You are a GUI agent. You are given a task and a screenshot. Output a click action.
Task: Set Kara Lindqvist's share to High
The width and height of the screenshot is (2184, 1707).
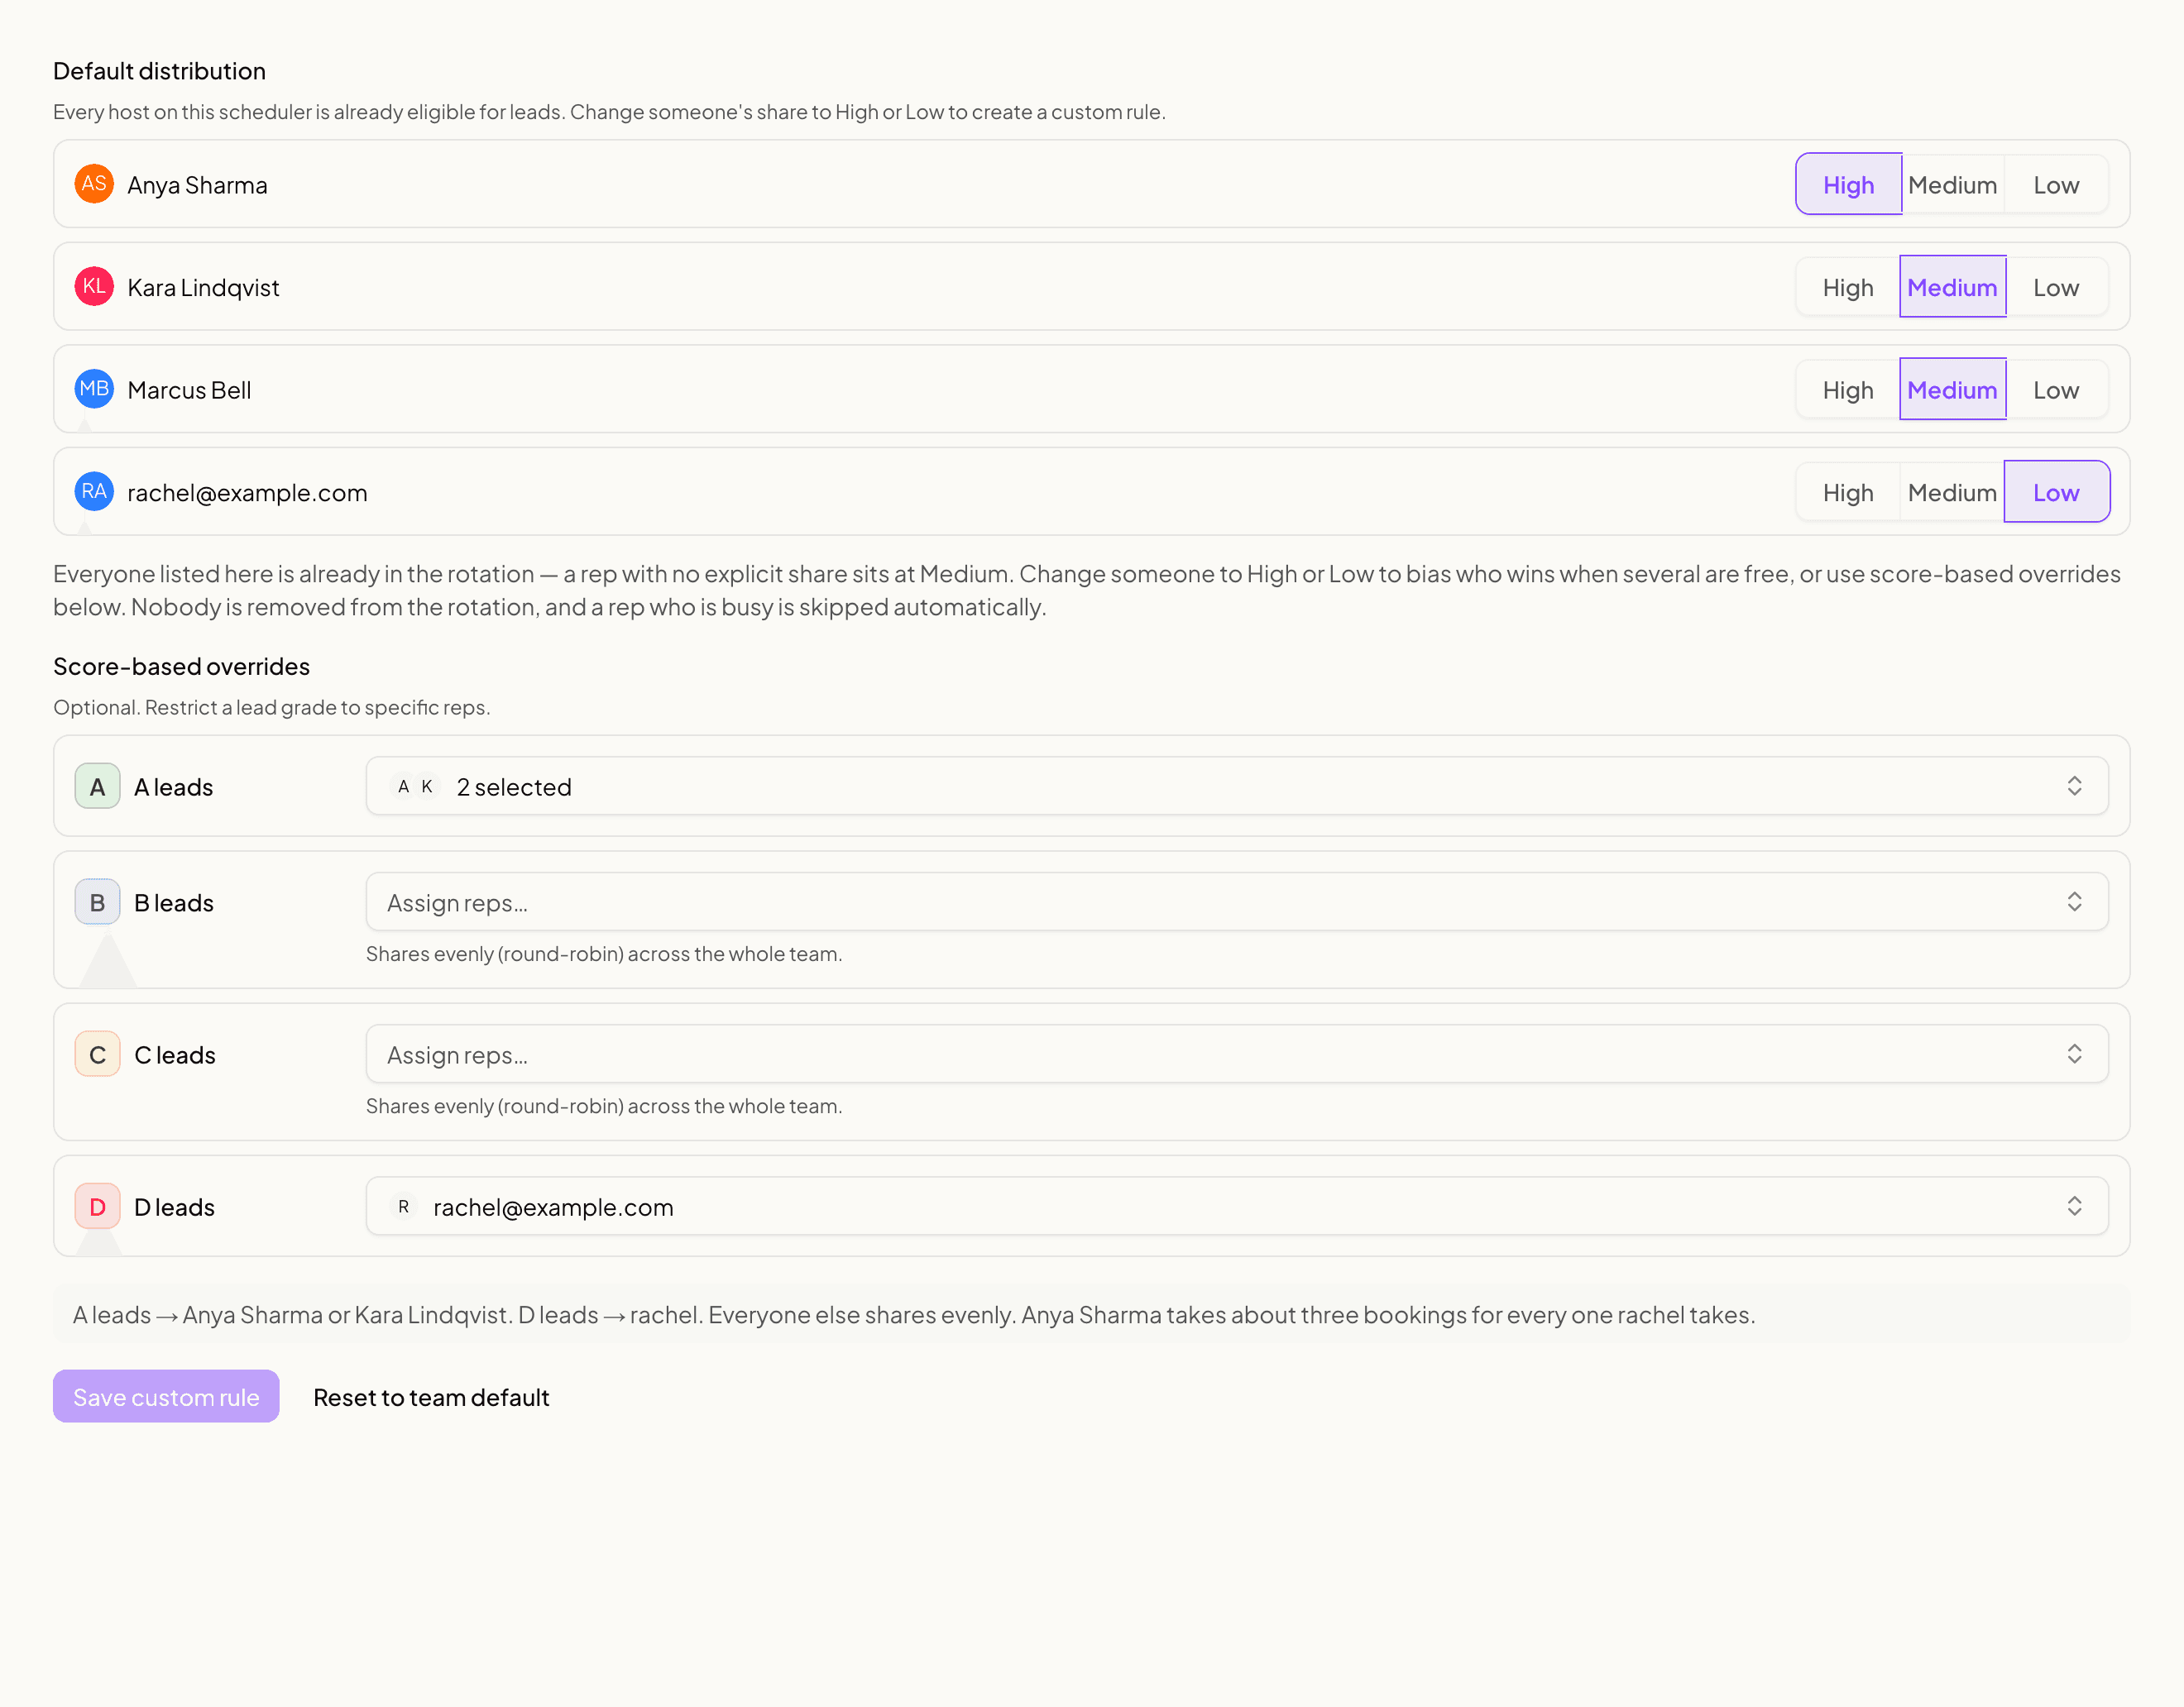pyautogui.click(x=1848, y=288)
